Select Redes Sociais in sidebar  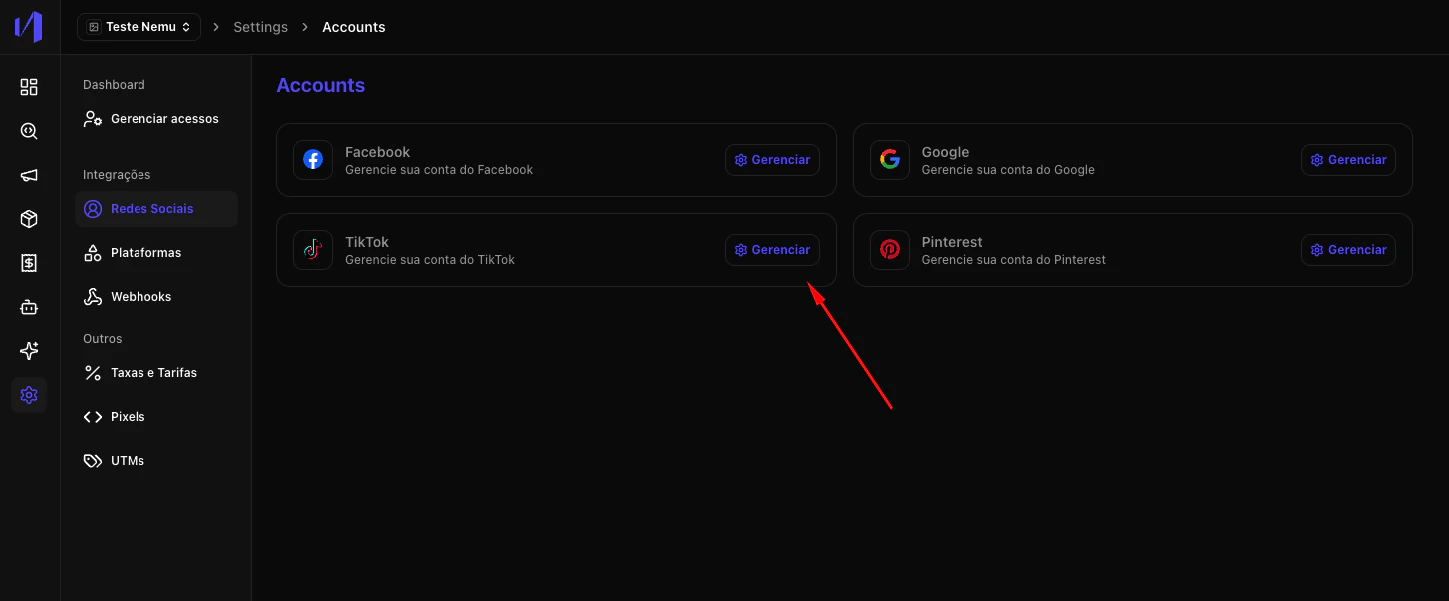pos(156,209)
